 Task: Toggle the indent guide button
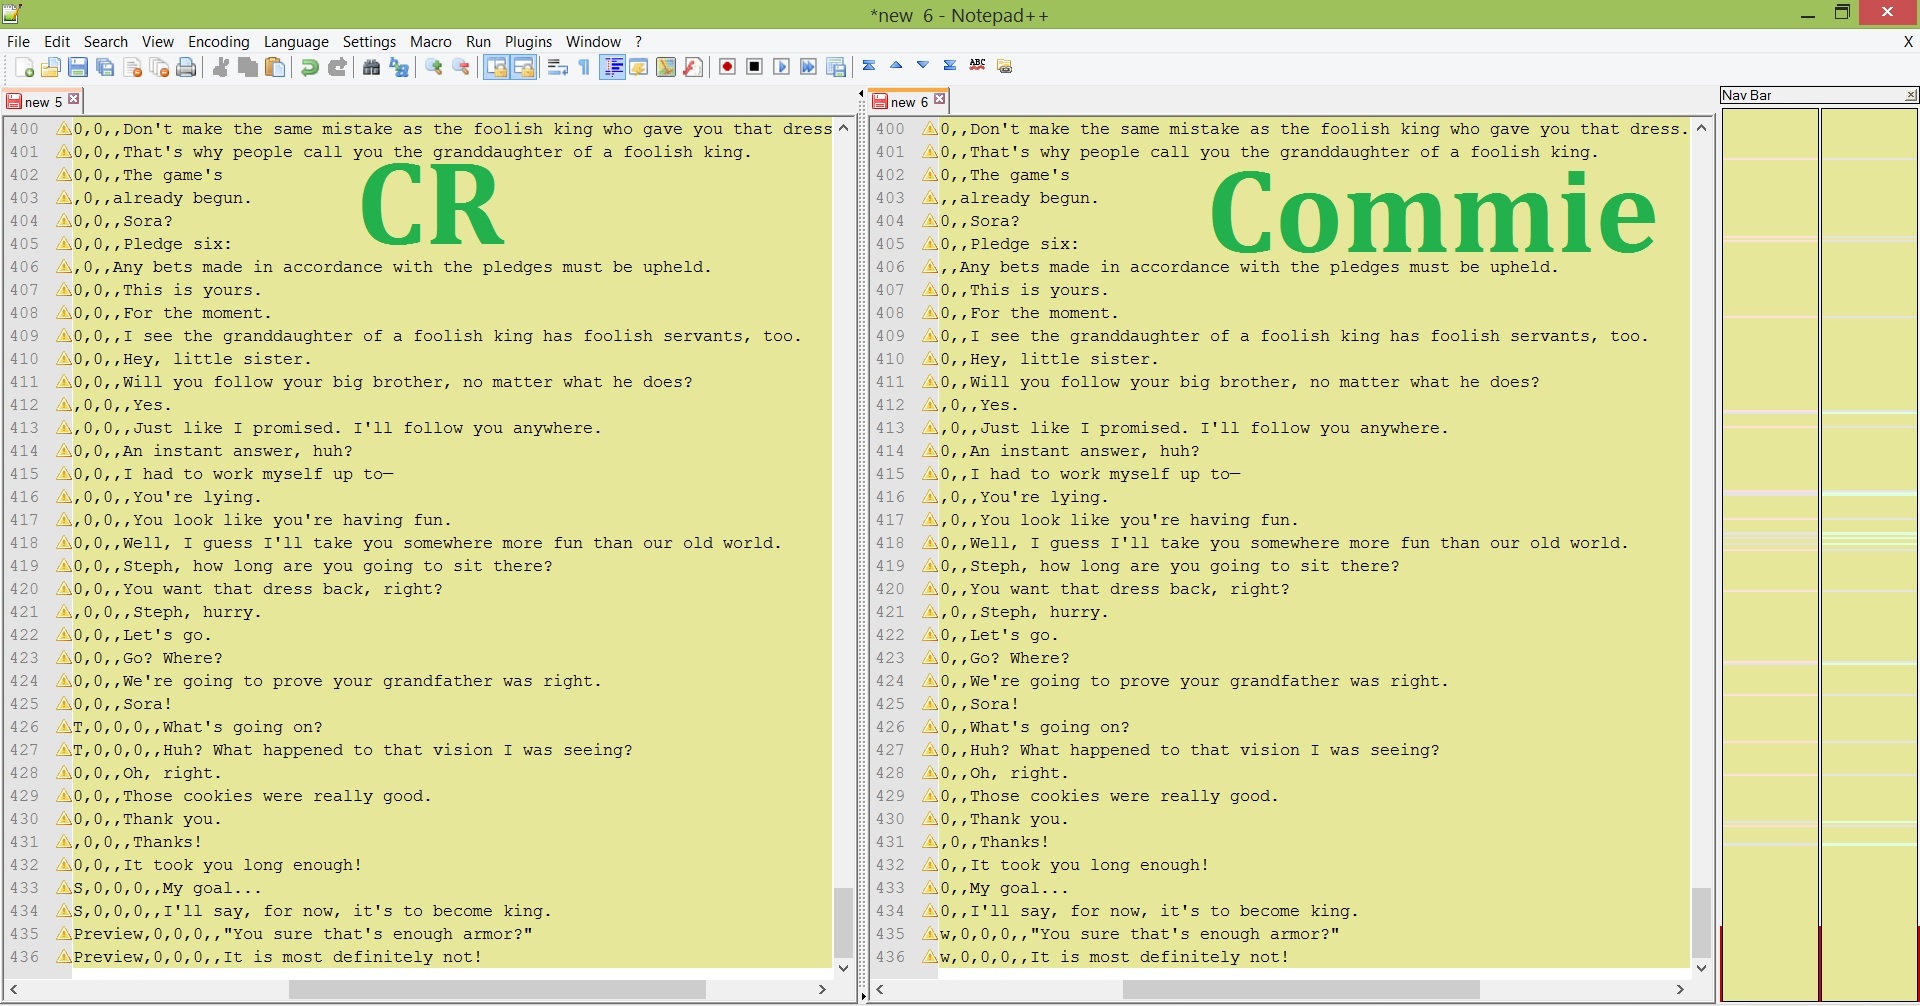pyautogui.click(x=613, y=67)
